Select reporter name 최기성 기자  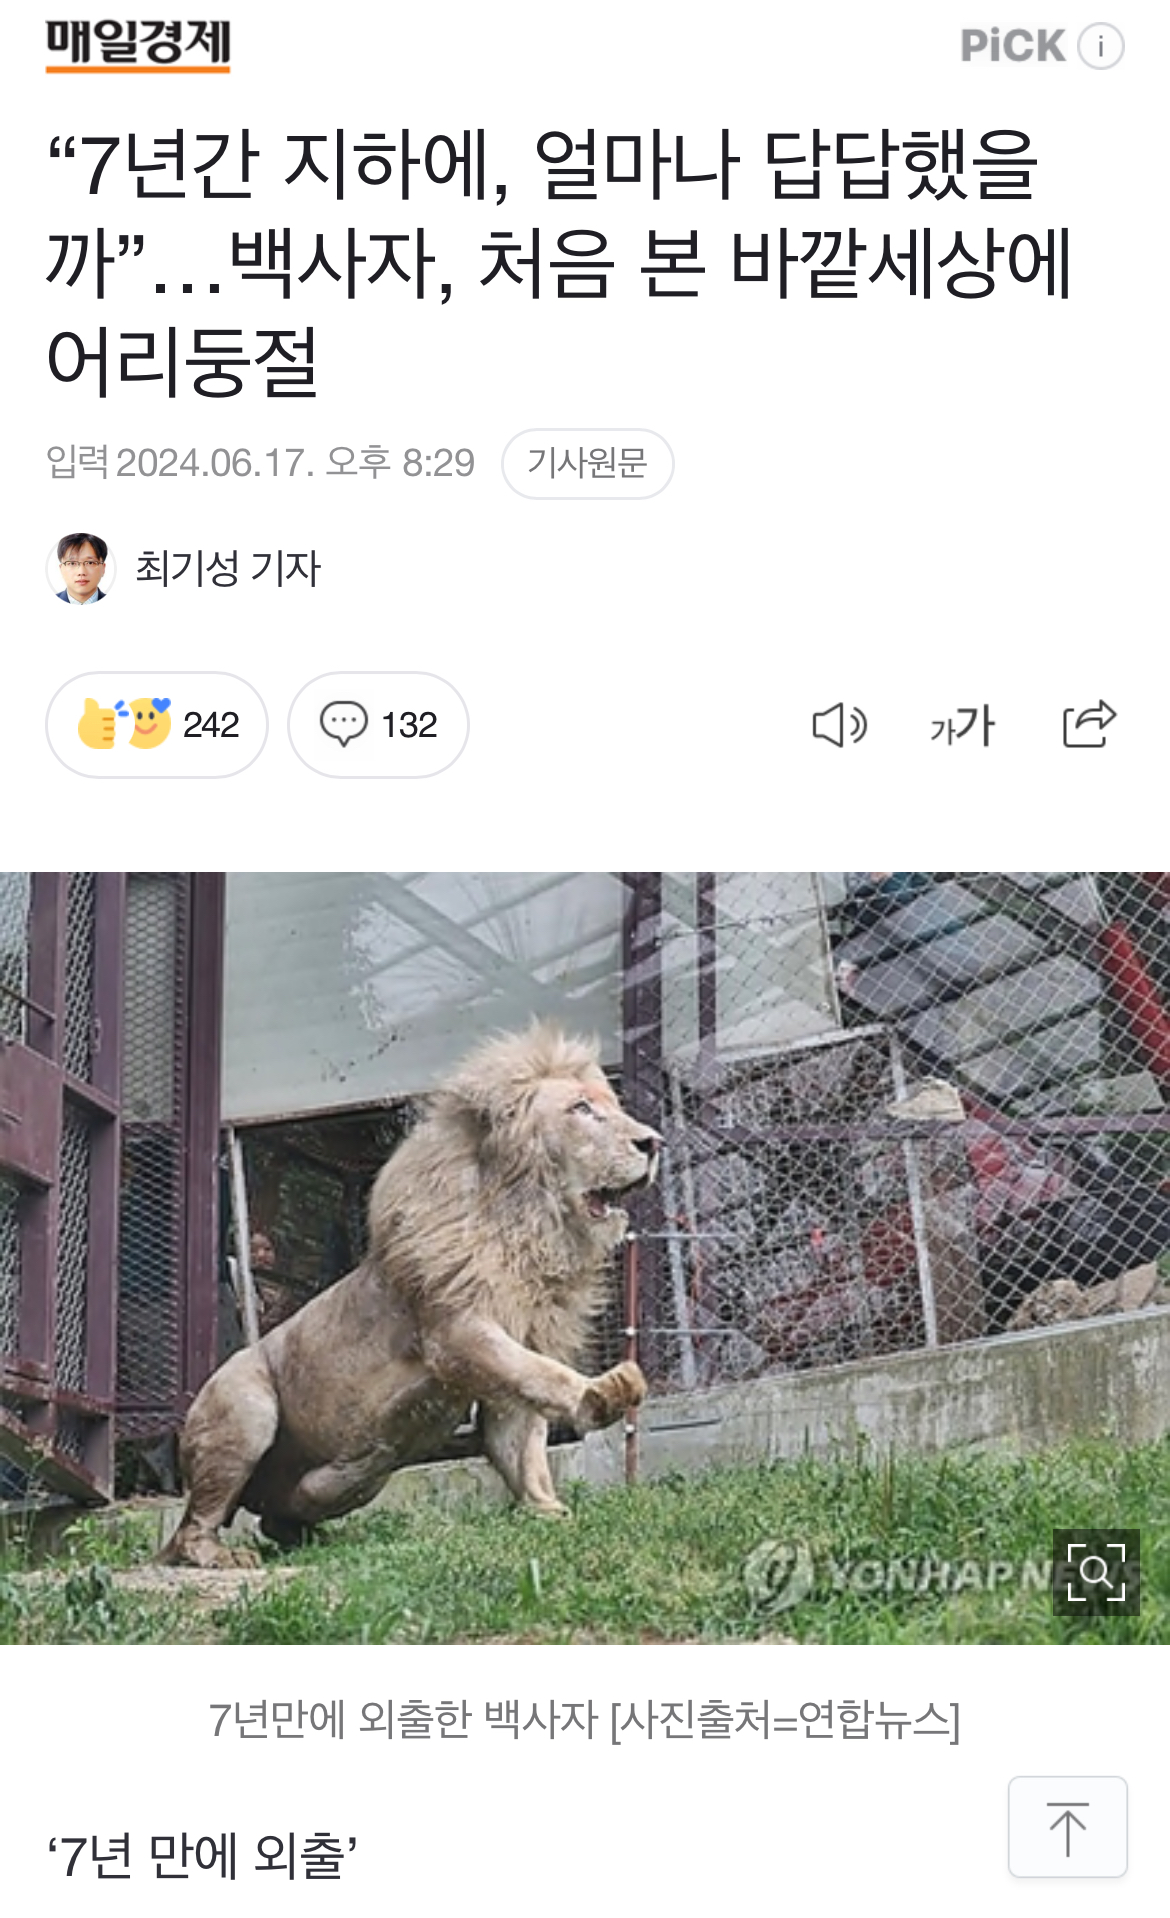tap(228, 569)
